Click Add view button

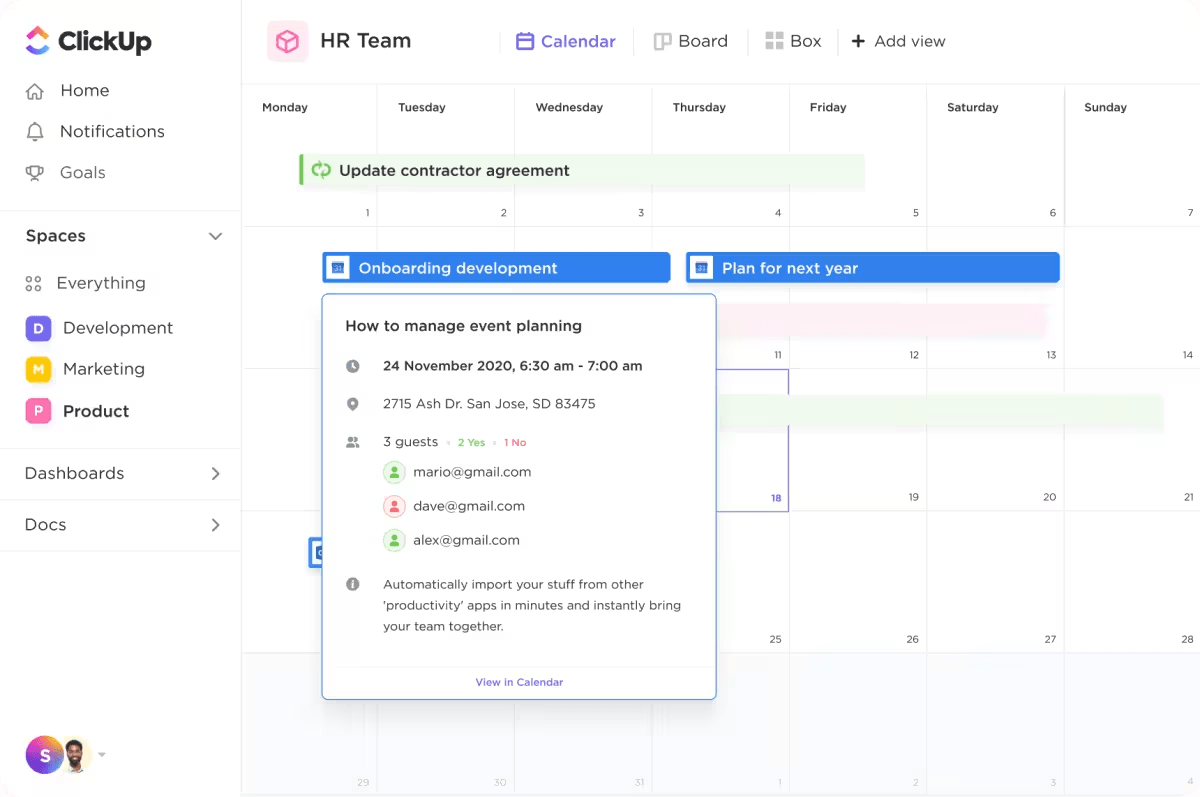tap(898, 41)
